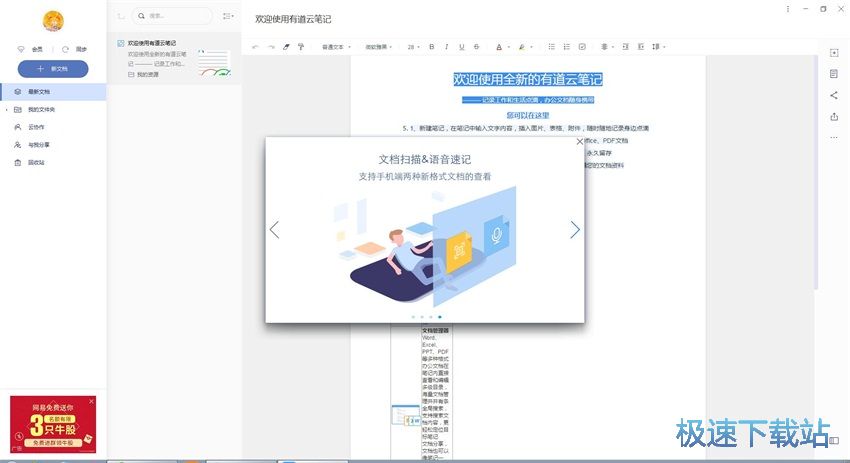Click the note preview thumbnail in list
Image resolution: width=850 pixels, height=463 pixels.
[214, 62]
